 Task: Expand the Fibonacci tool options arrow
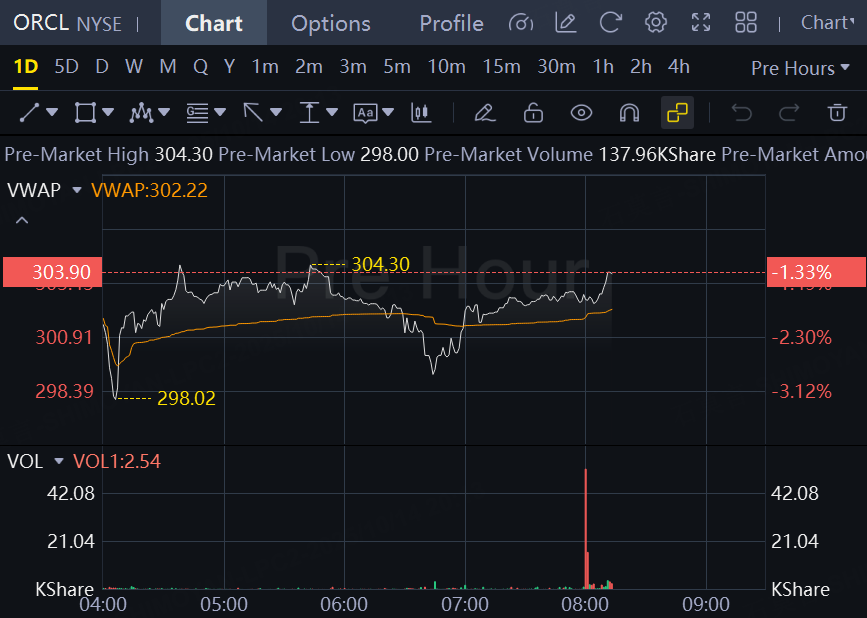click(220, 112)
